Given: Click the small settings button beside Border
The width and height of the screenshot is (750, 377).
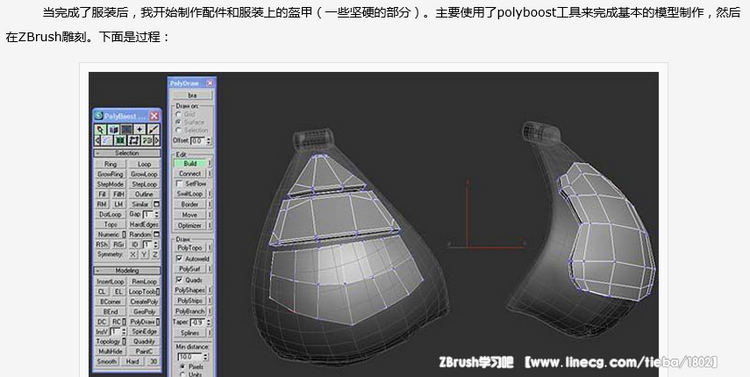Looking at the screenshot, I should 210,204.
